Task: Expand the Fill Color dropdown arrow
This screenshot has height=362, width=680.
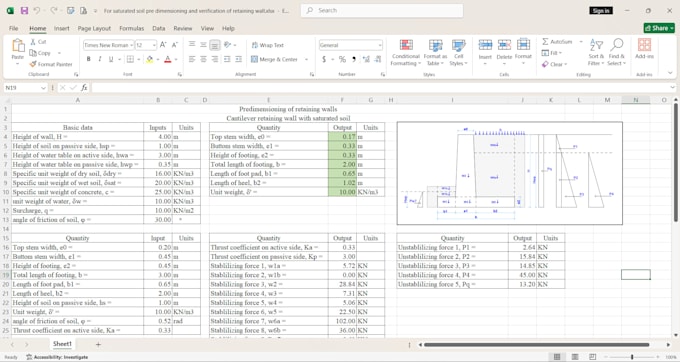Action: coord(157,59)
